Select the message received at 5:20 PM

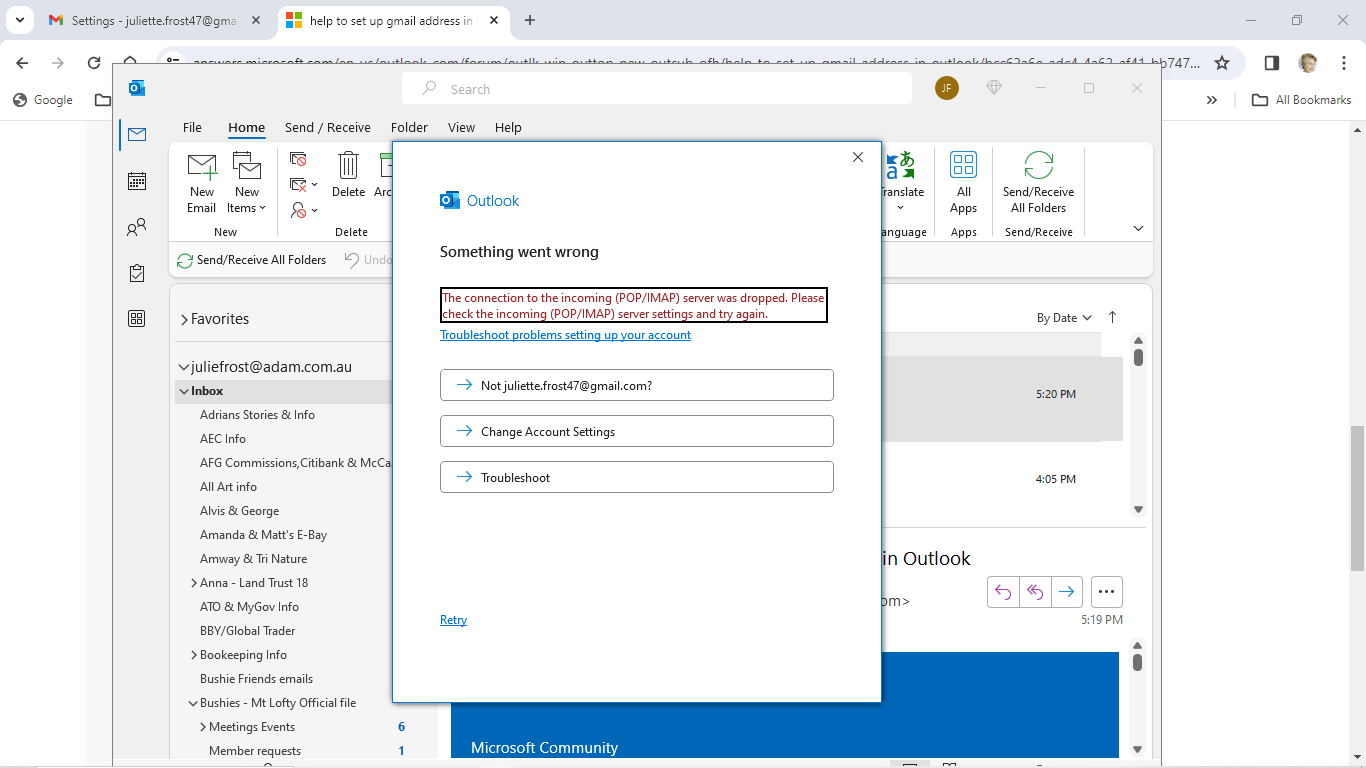click(1001, 399)
